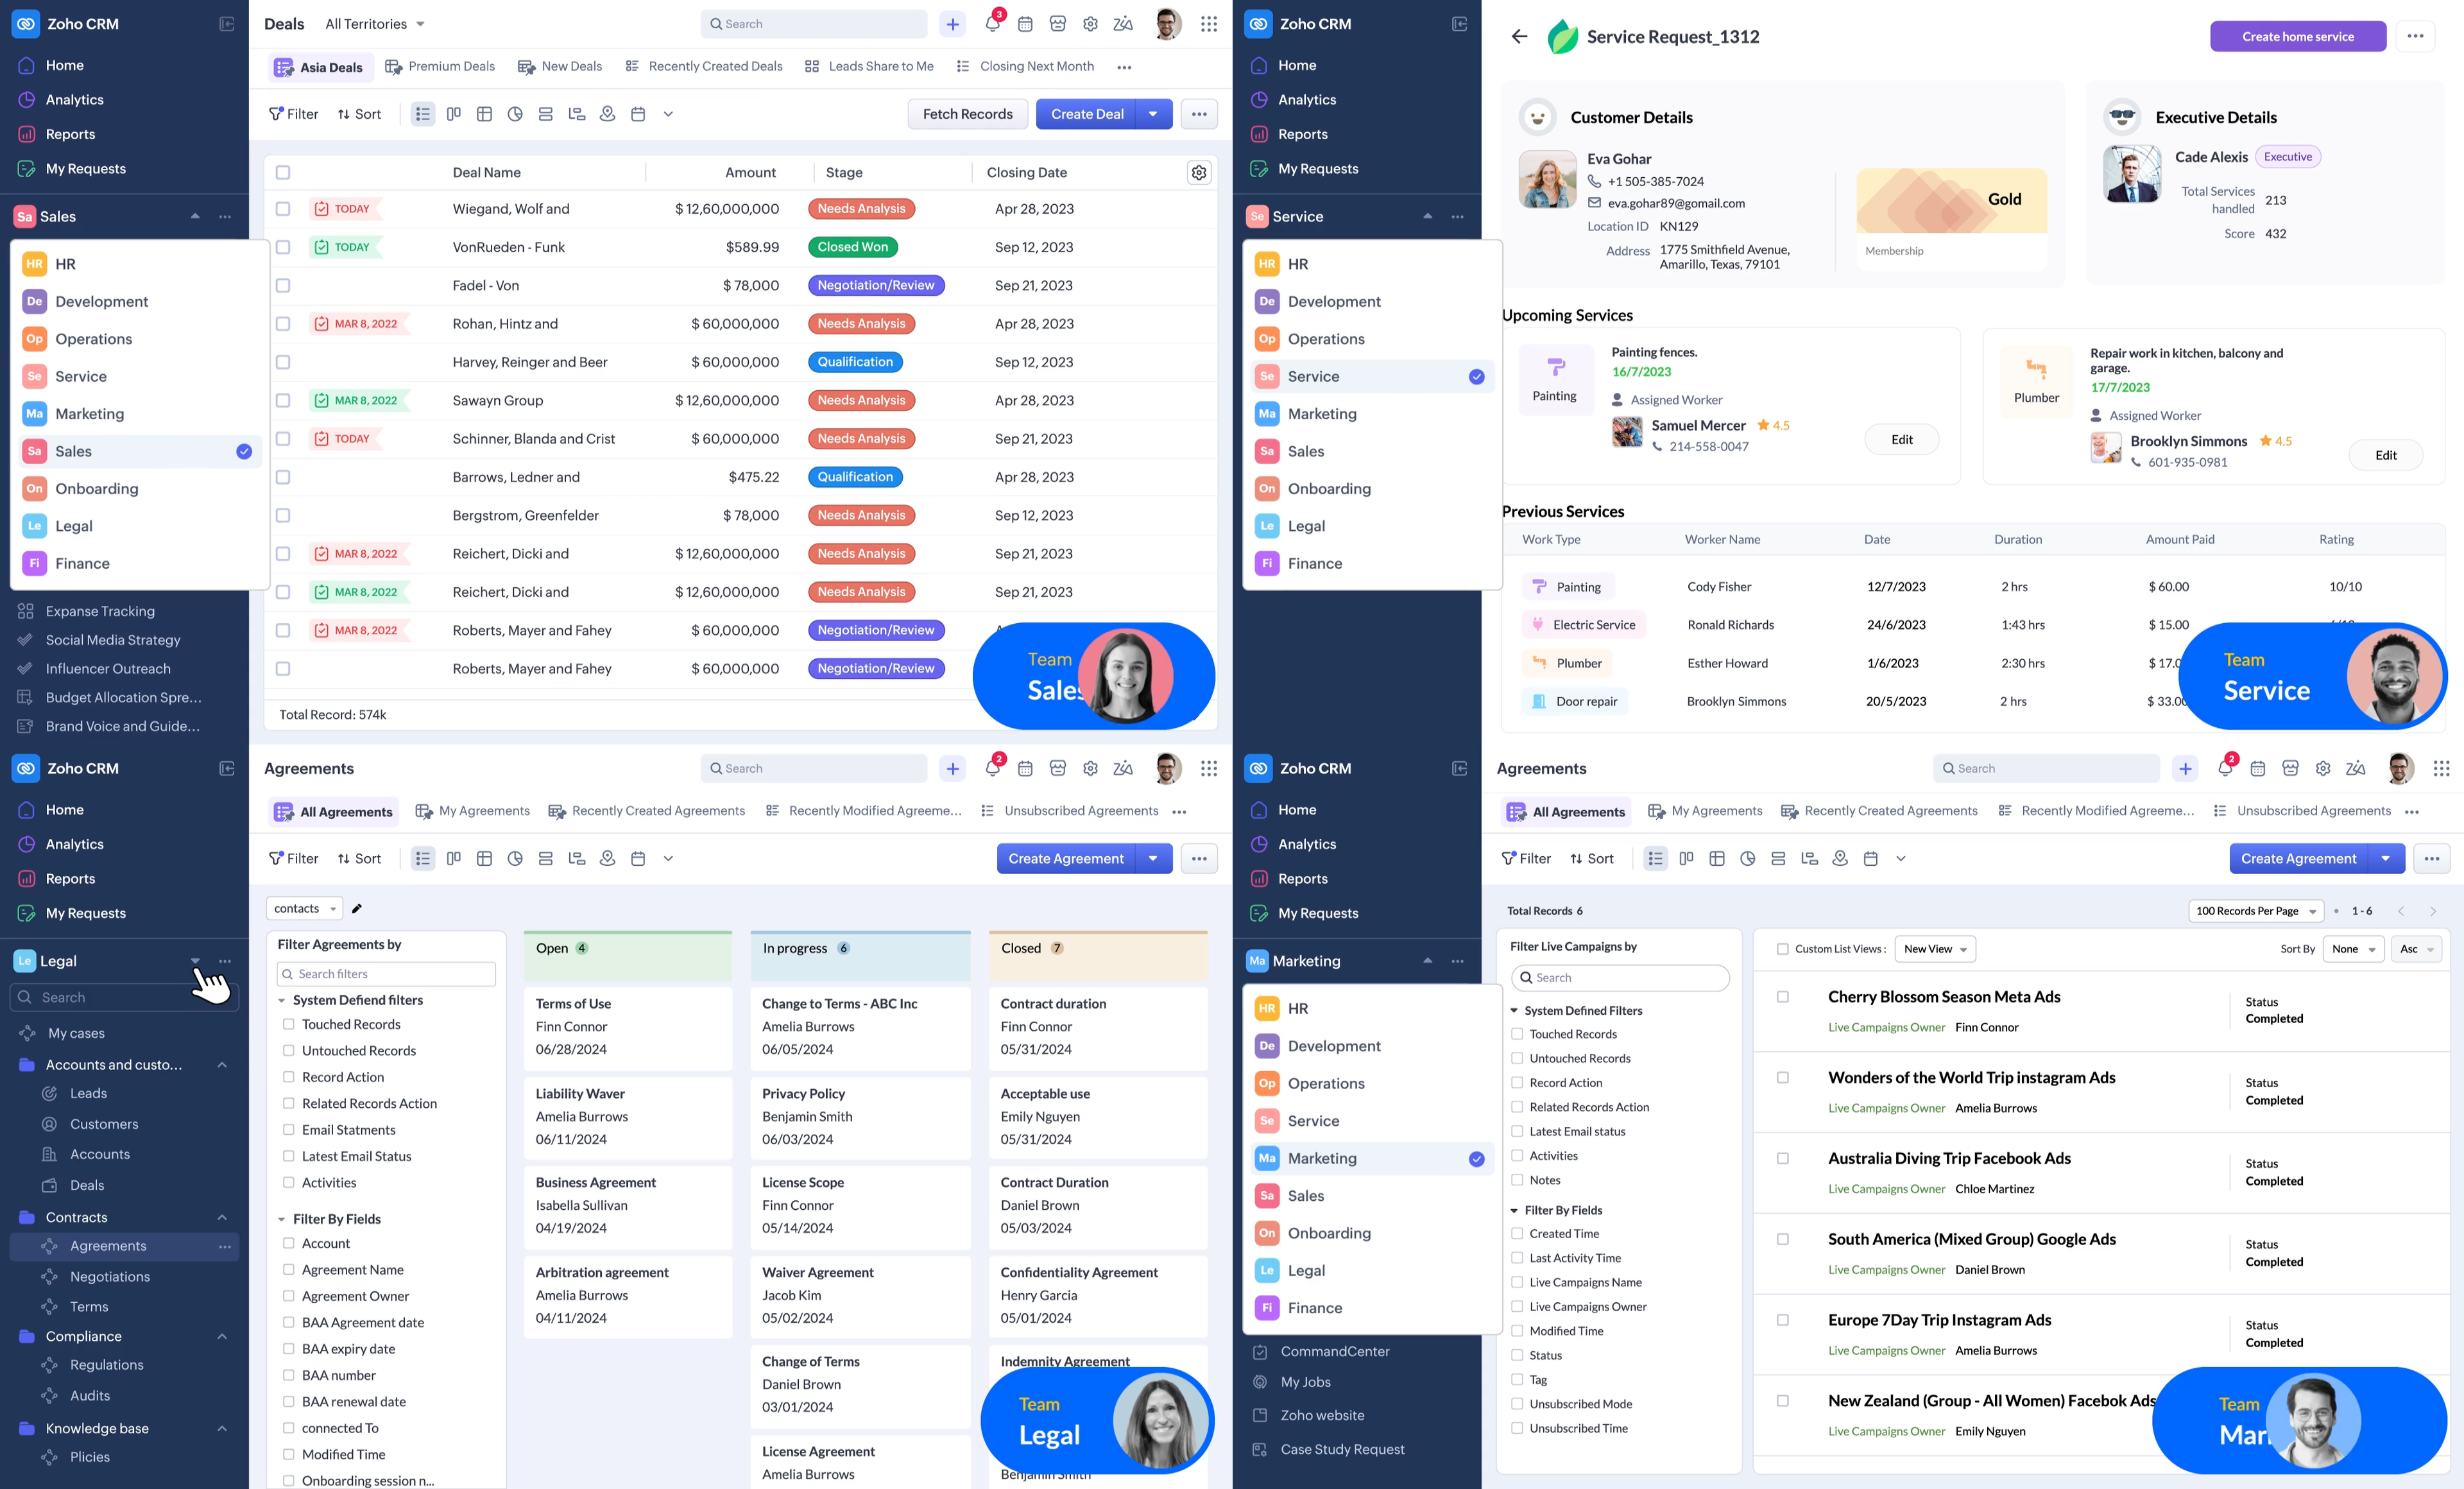Image resolution: width=2464 pixels, height=1489 pixels.
Task: Tick checkbox for Cherry Blossom Season Meta Ads
Action: 1782,997
